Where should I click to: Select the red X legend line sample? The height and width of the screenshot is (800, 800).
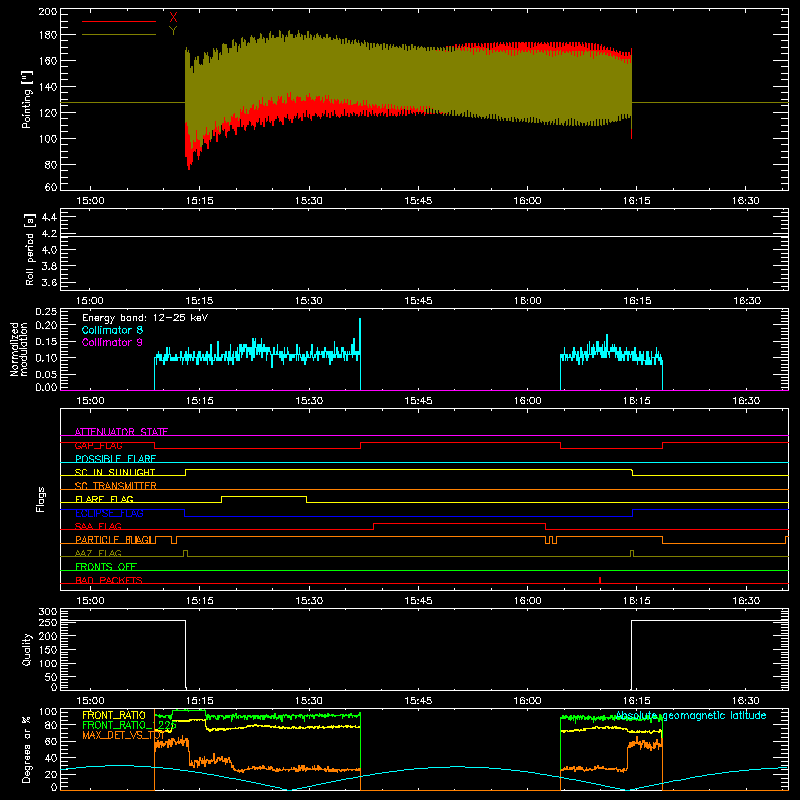[x=119, y=21]
